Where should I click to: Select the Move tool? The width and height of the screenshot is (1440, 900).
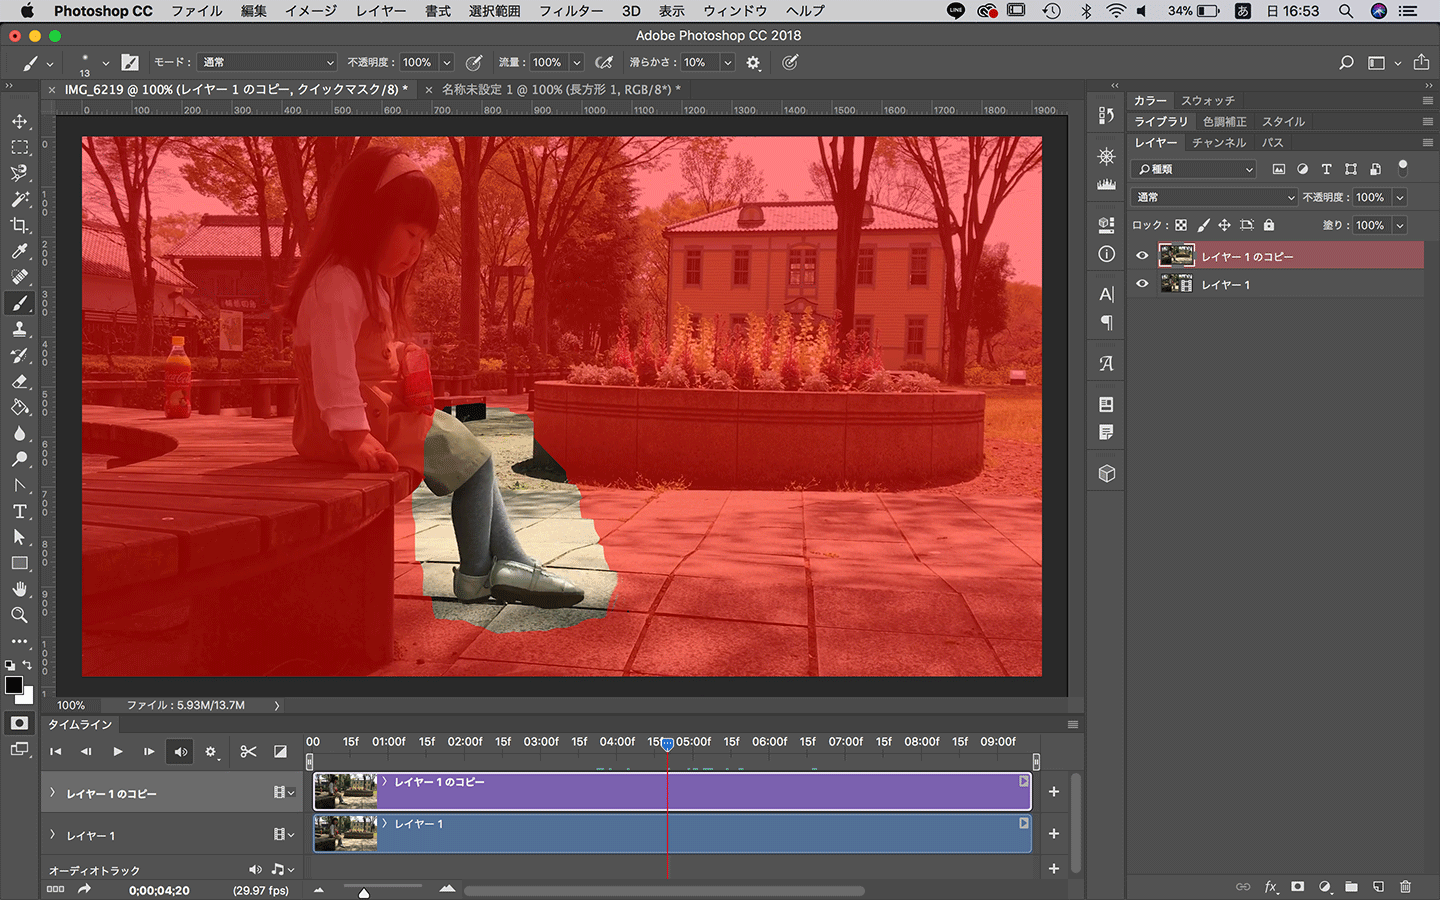(19, 121)
